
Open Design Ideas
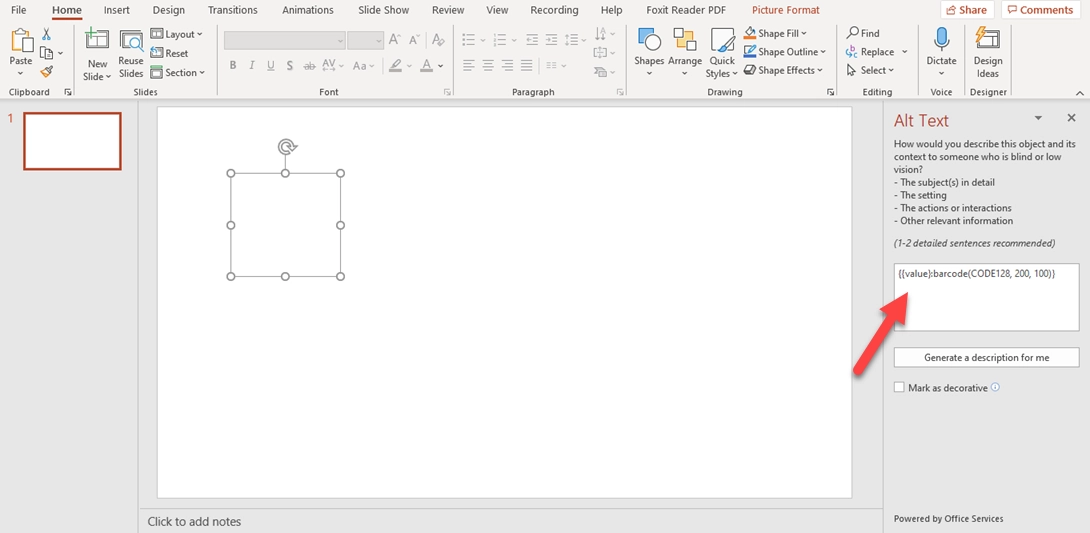(x=987, y=54)
